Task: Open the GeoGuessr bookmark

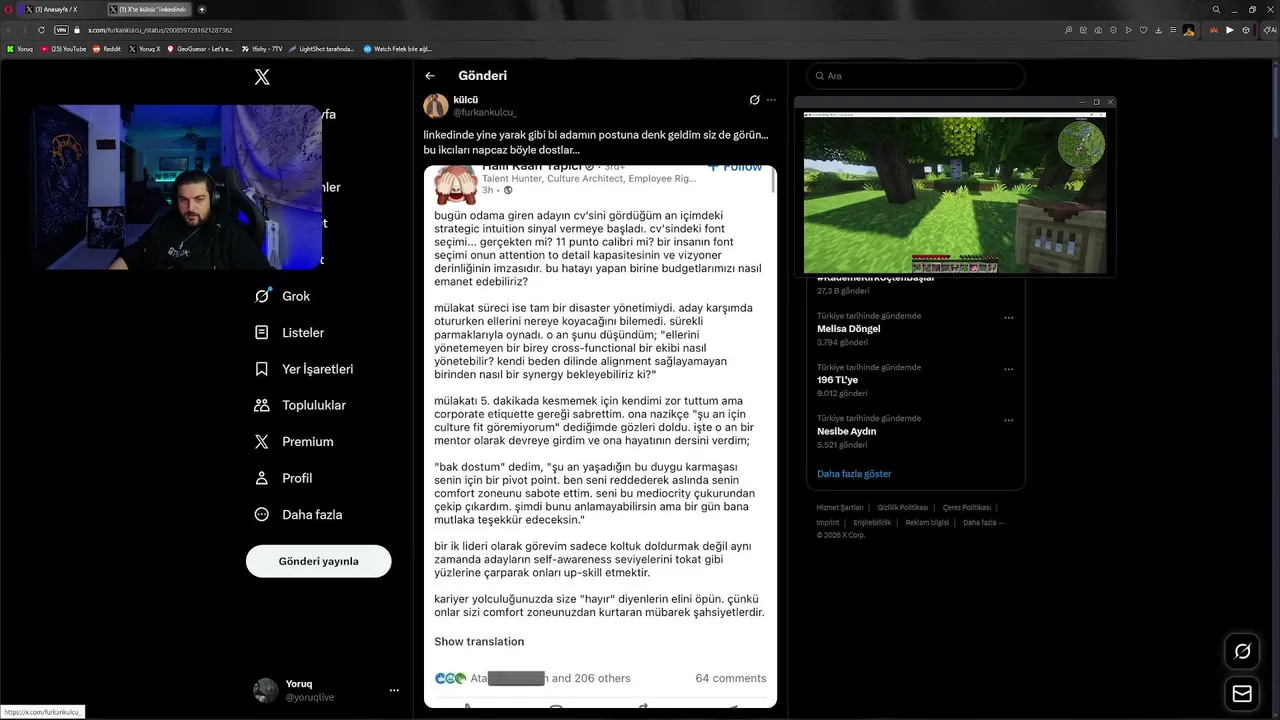Action: pos(201,48)
